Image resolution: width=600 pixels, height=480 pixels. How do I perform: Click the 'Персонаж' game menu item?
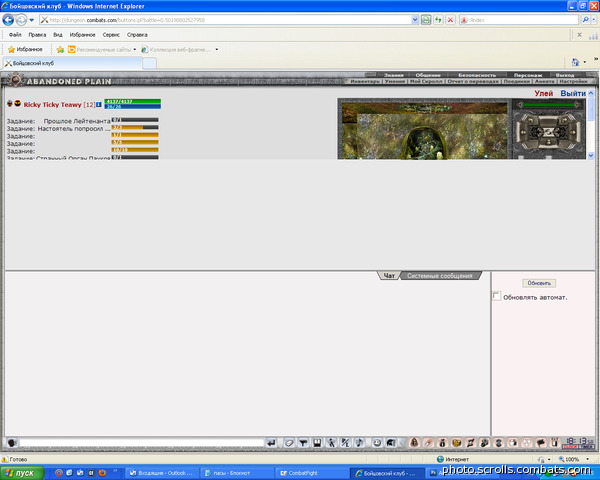[528, 75]
